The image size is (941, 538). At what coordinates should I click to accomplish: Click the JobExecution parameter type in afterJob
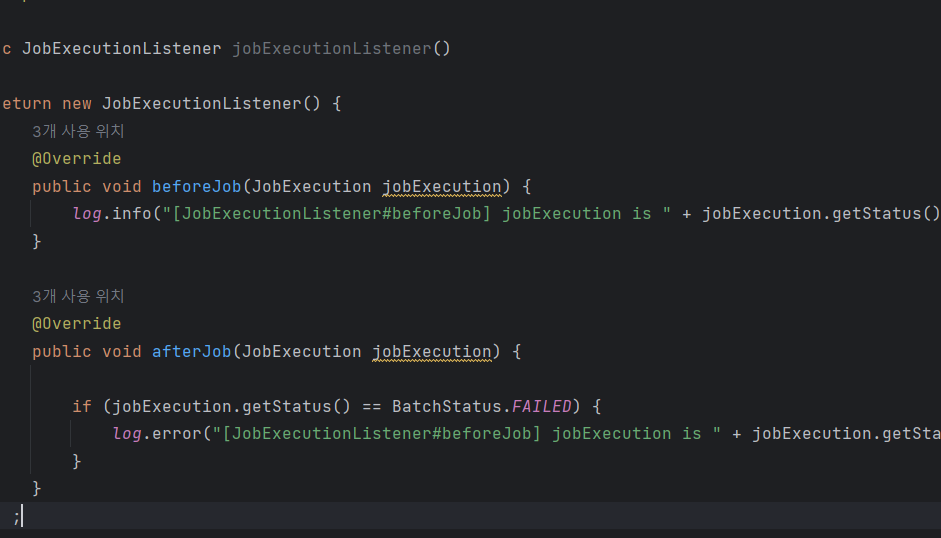[x=301, y=352]
